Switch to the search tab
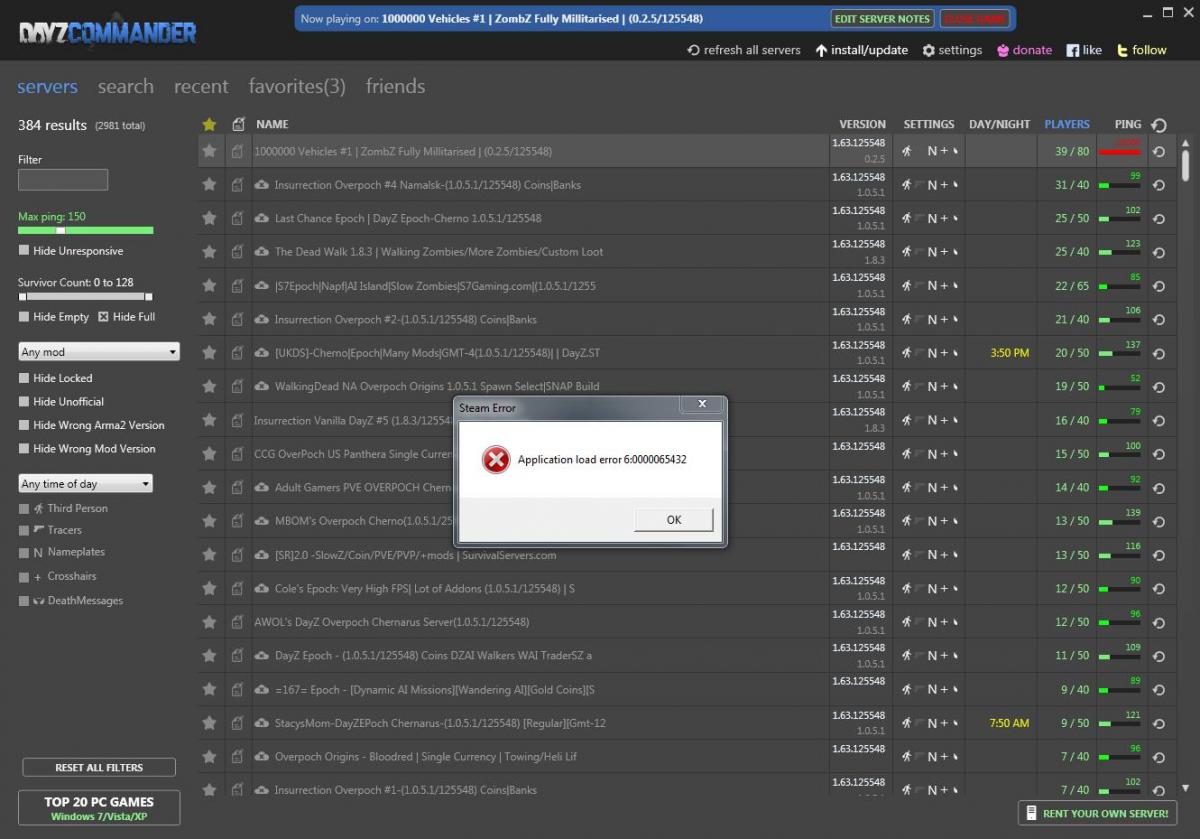The image size is (1200, 839). (x=125, y=87)
